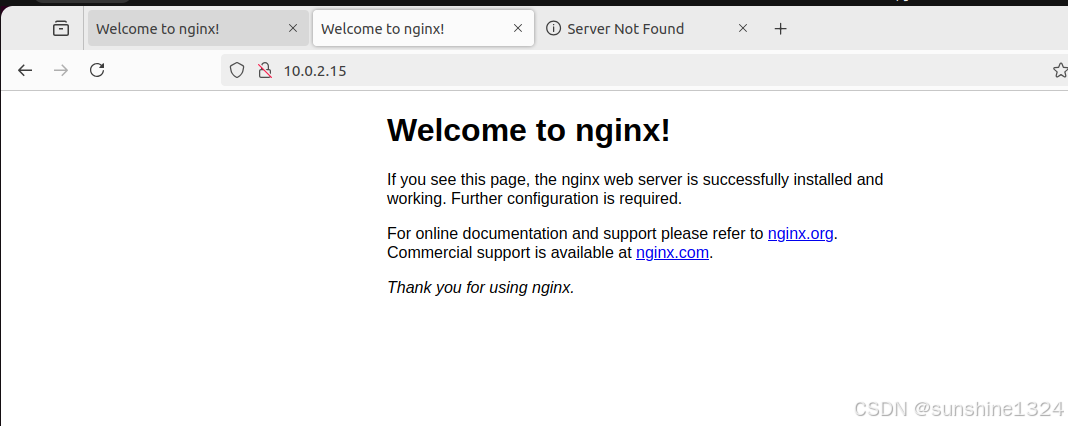Close the Server Not Found tab

click(x=743, y=28)
